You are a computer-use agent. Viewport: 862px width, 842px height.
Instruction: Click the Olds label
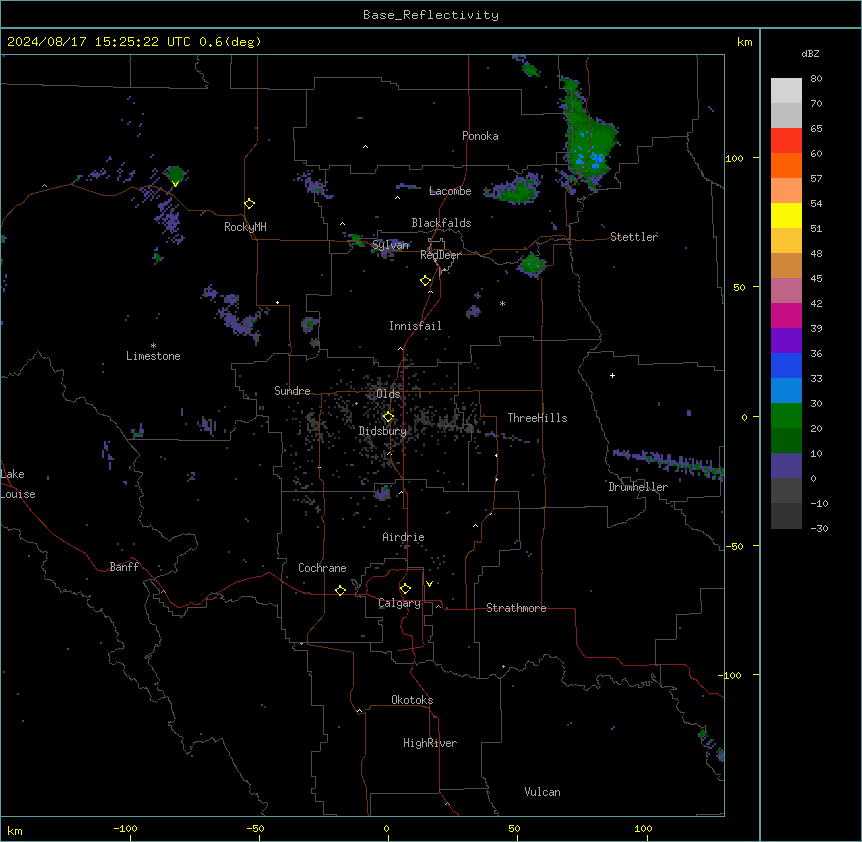[x=388, y=394]
